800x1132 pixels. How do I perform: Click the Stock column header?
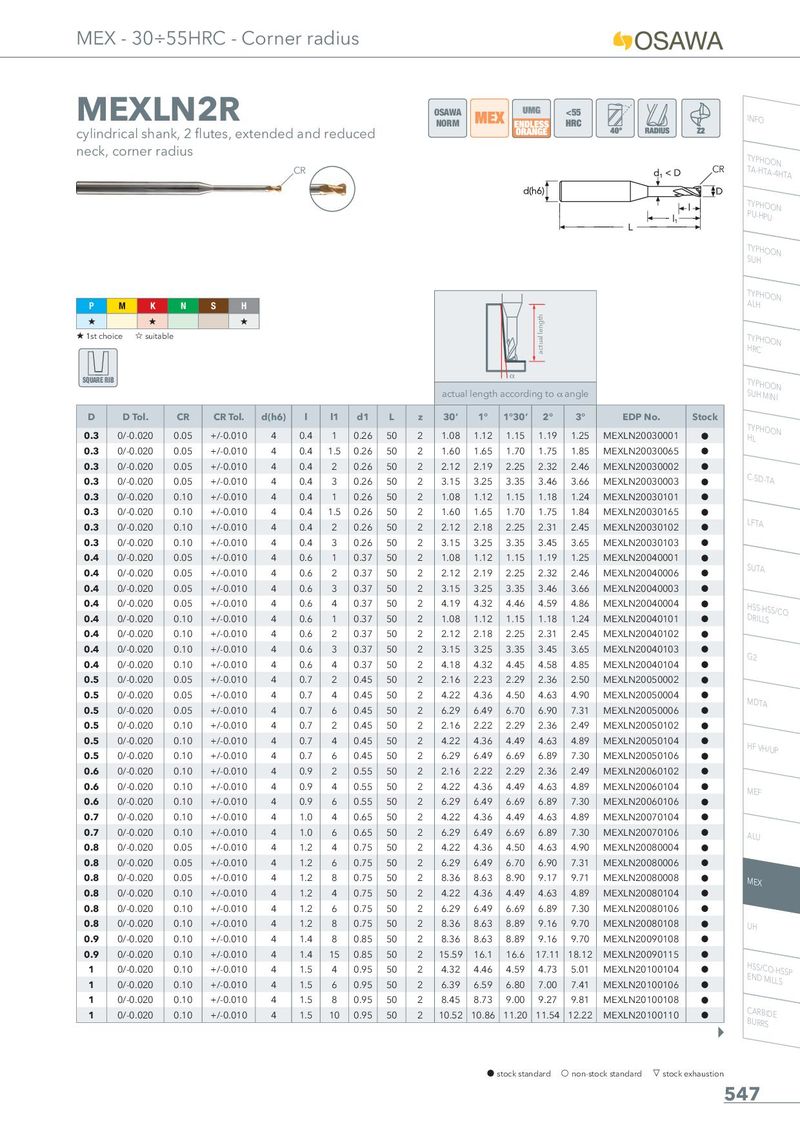(705, 417)
